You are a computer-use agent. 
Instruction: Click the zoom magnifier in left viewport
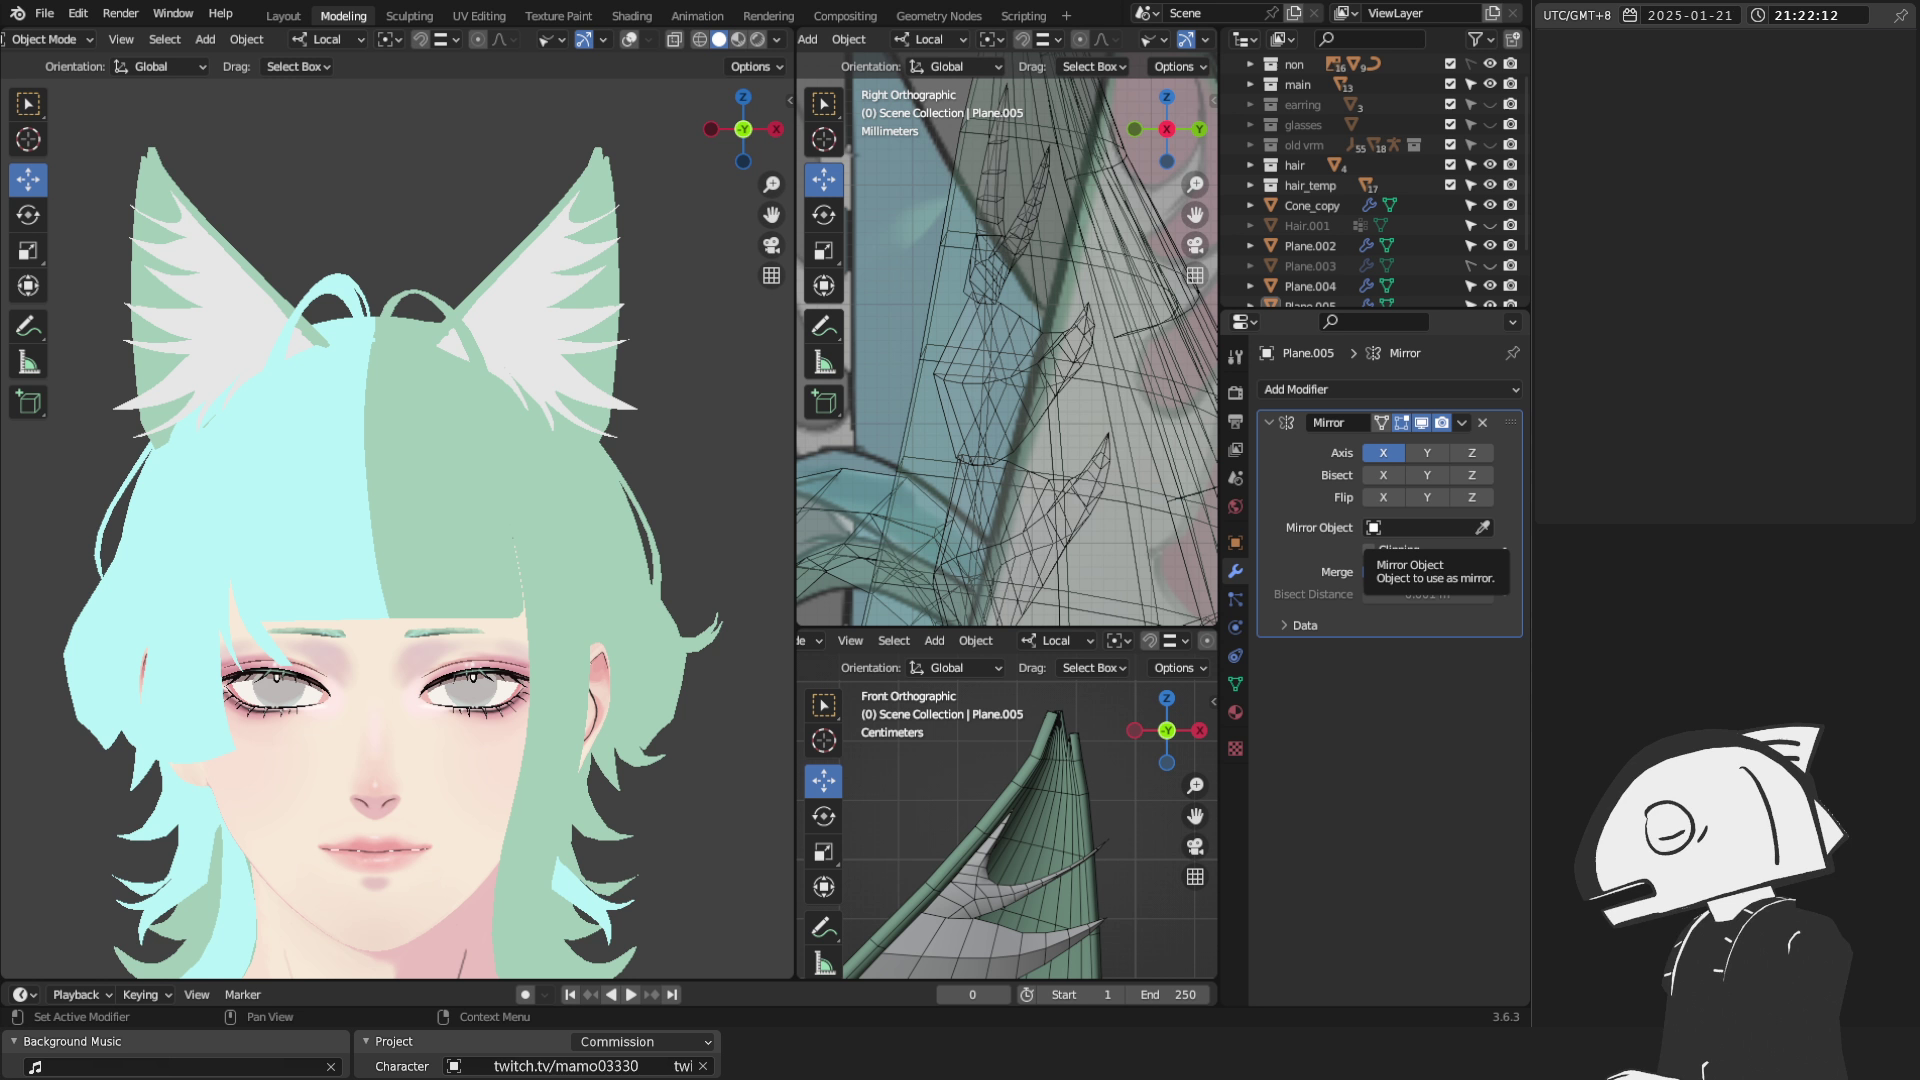coord(771,185)
